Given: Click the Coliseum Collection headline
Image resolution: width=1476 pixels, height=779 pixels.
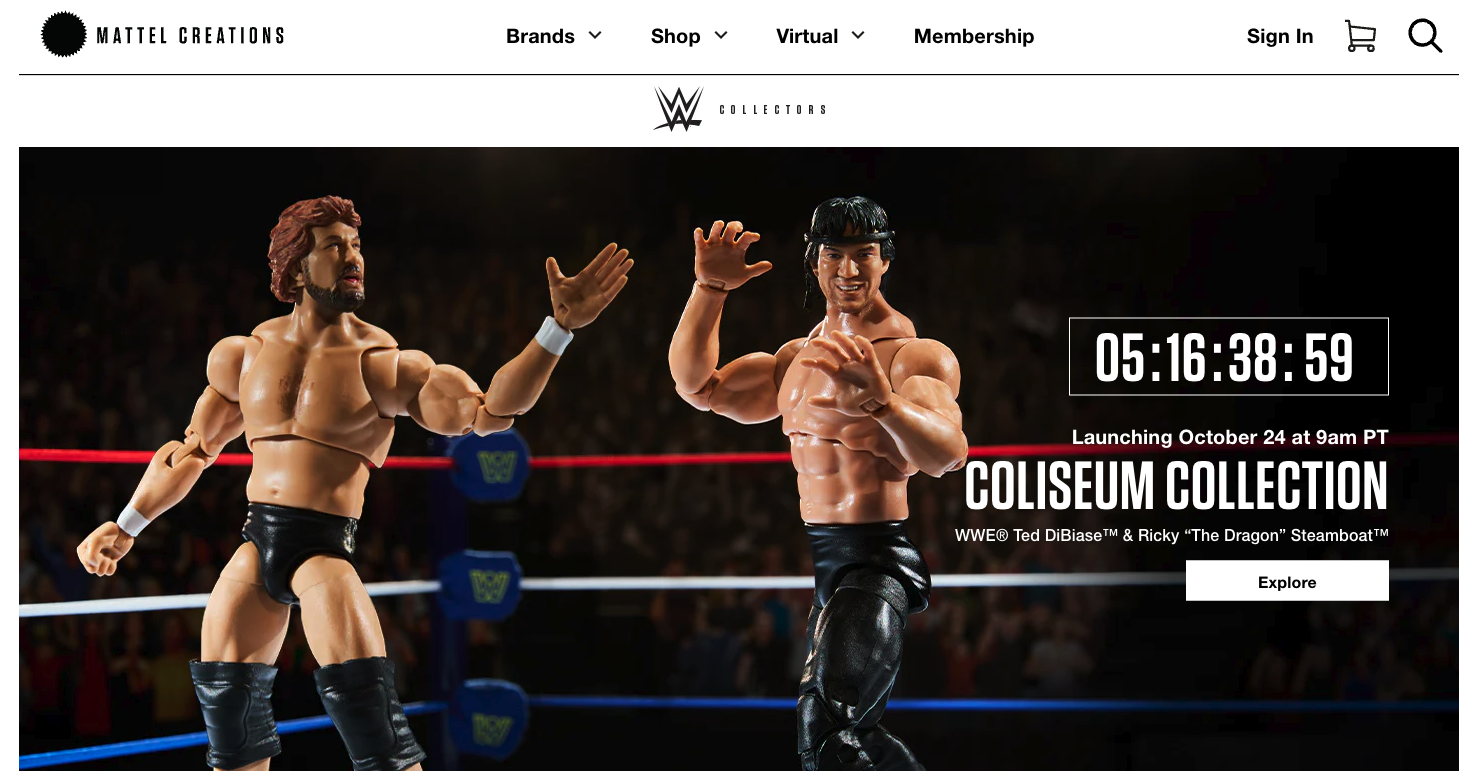Looking at the screenshot, I should coord(1176,487).
